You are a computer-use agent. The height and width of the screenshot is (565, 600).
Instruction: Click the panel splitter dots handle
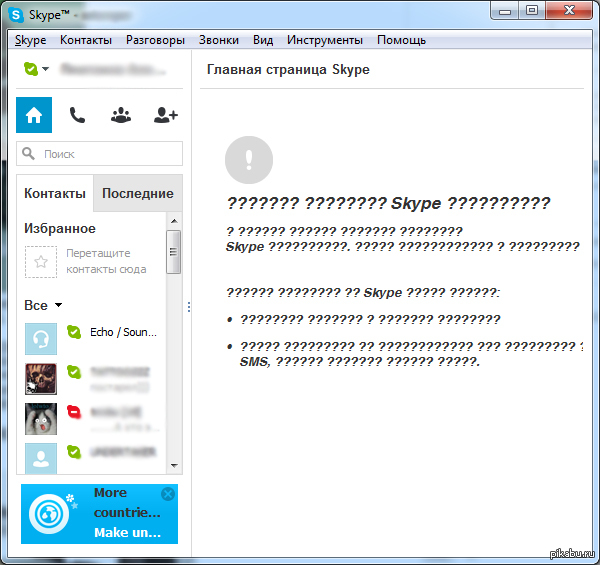tap(189, 307)
